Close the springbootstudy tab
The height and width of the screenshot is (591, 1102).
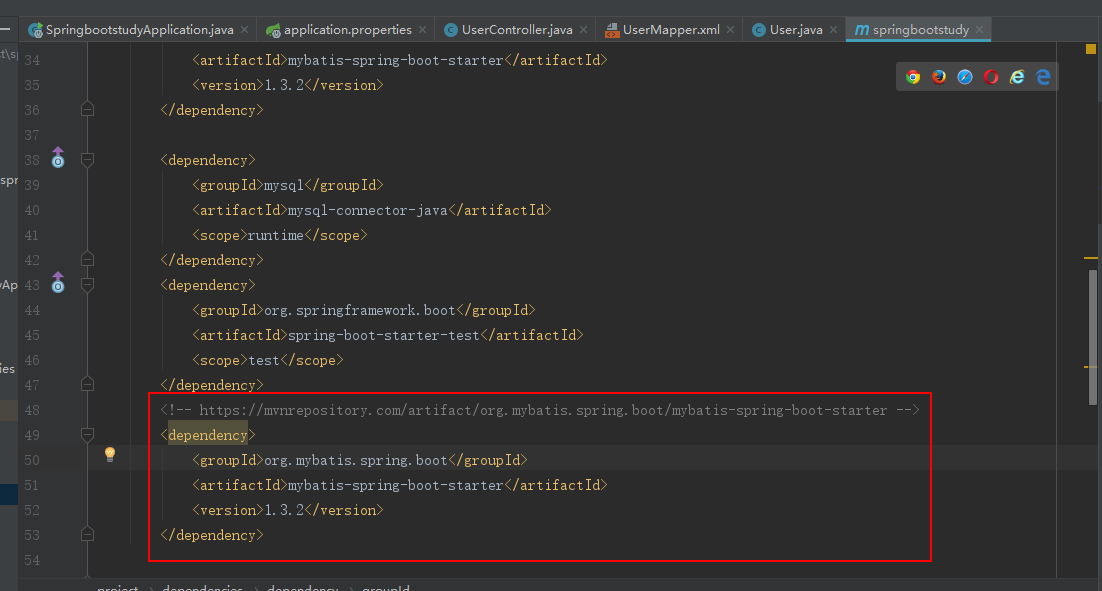[980, 30]
